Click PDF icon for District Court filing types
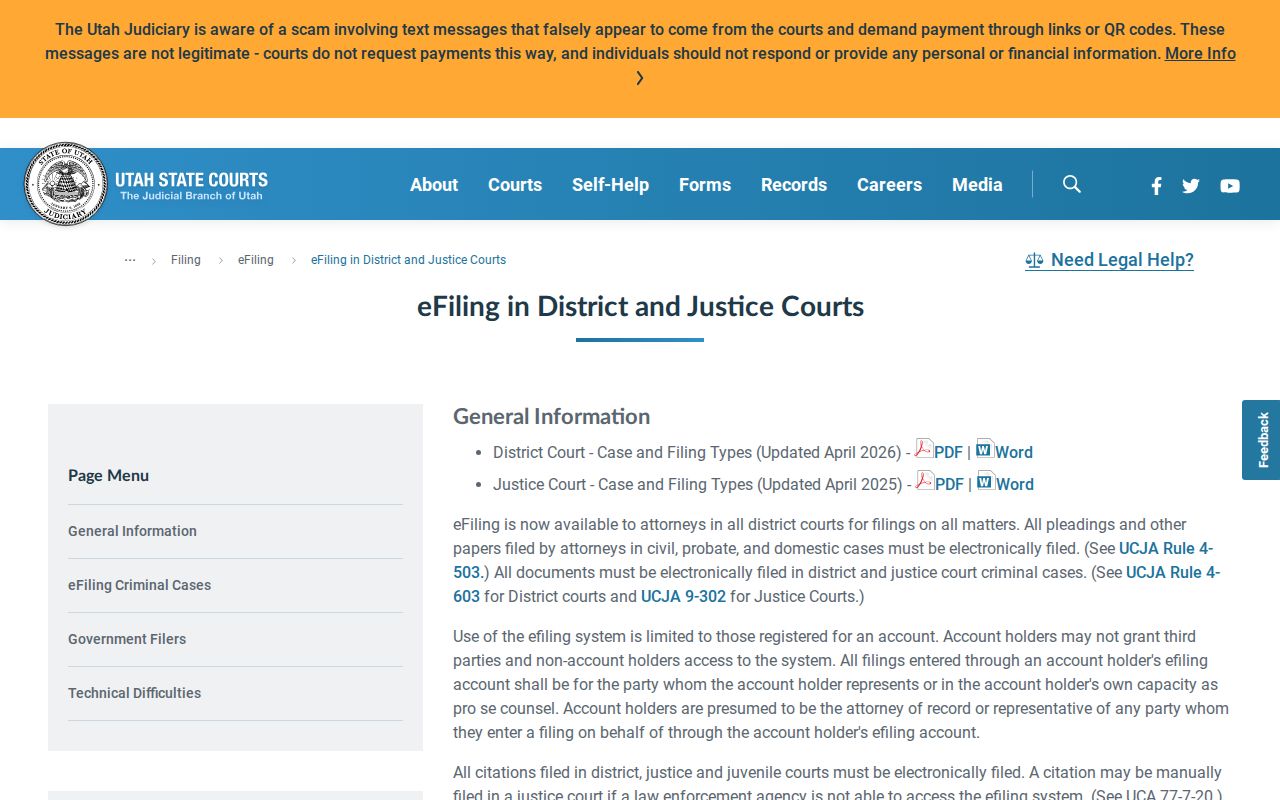The image size is (1280, 800). [924, 449]
